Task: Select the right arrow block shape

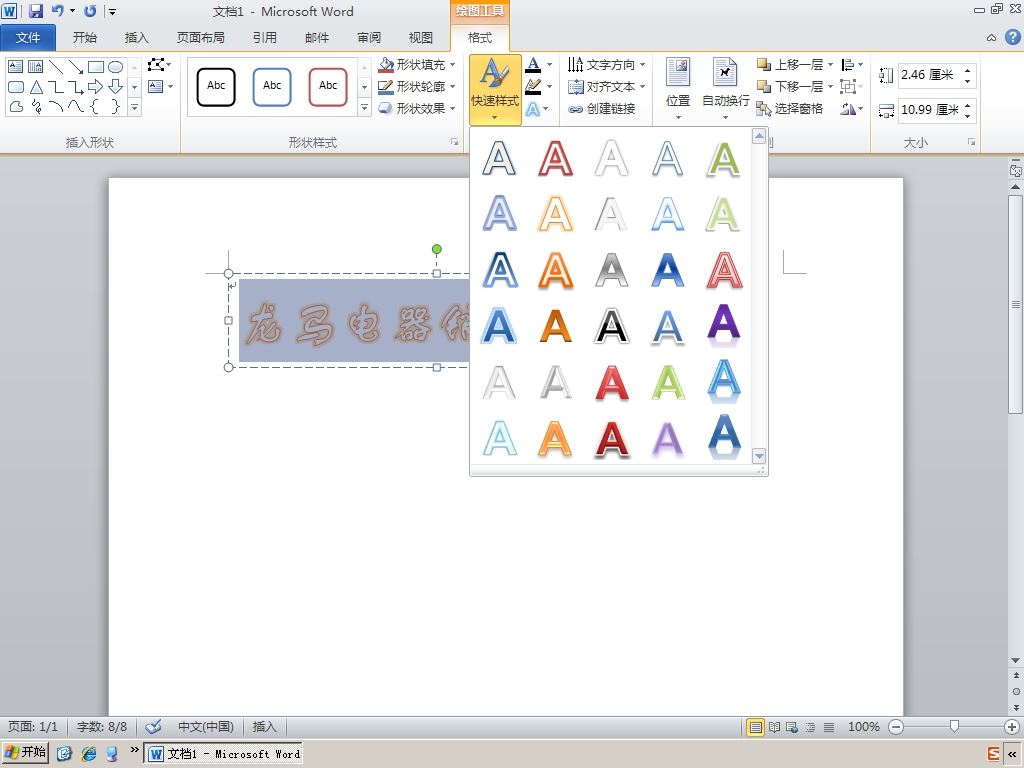Action: coord(96,86)
